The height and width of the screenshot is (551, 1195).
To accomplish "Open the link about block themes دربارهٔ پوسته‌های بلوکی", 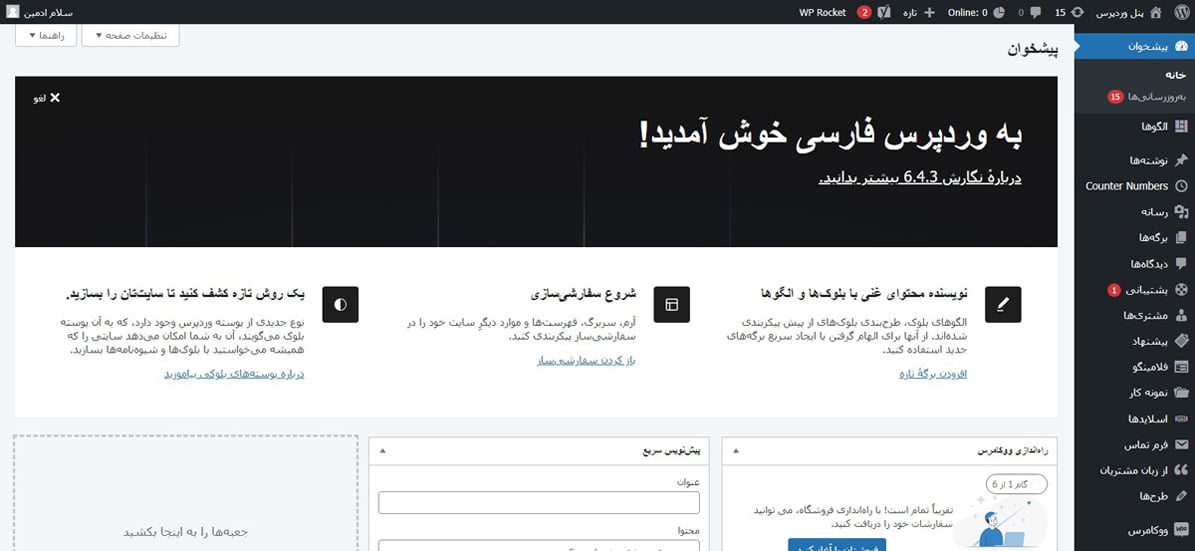I will 234,375.
